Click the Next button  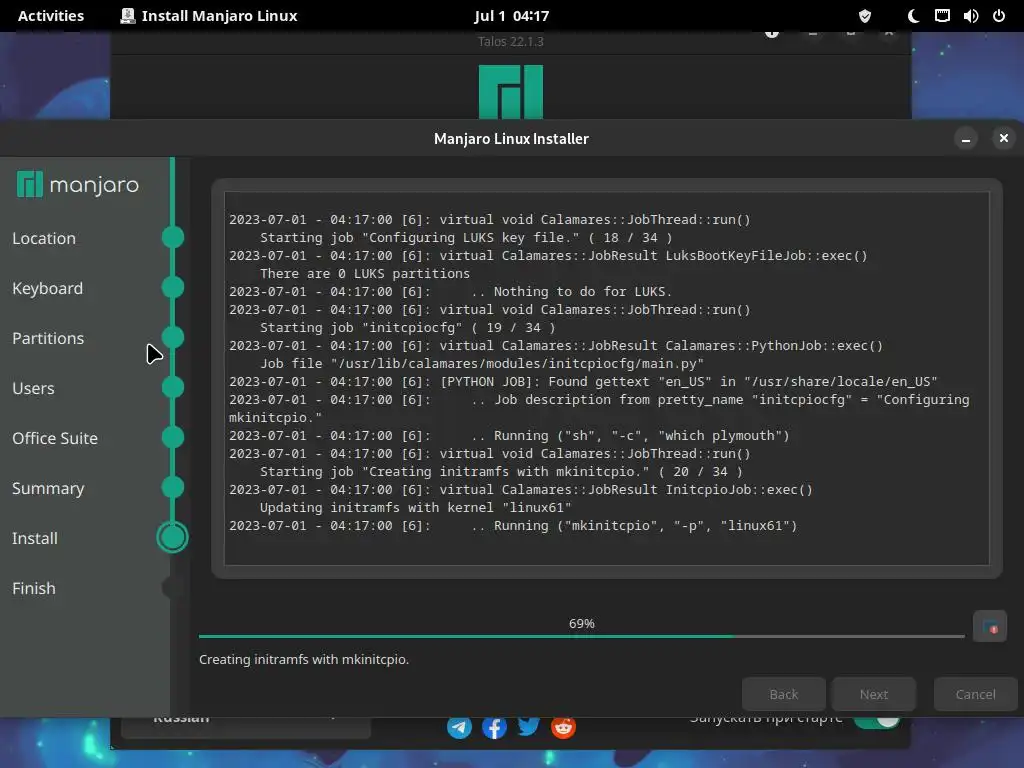tap(874, 694)
